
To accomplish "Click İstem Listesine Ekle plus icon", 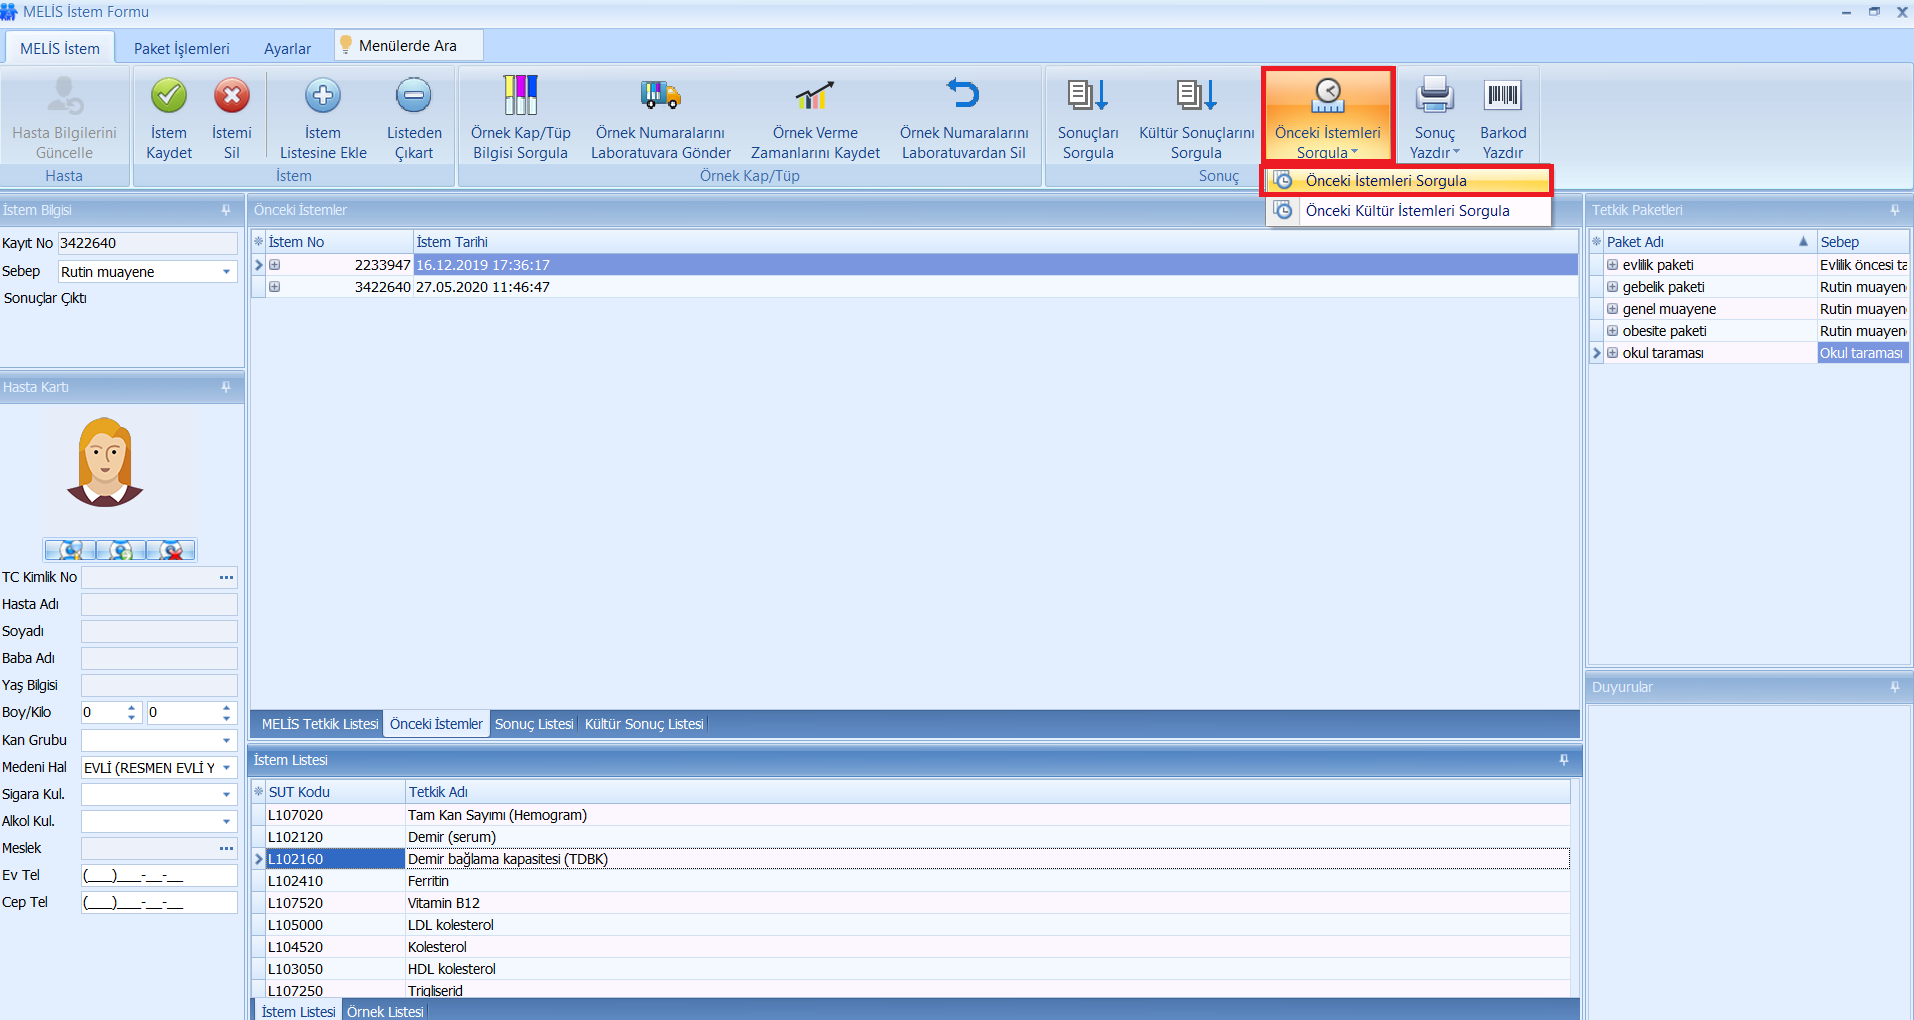I will [x=323, y=96].
